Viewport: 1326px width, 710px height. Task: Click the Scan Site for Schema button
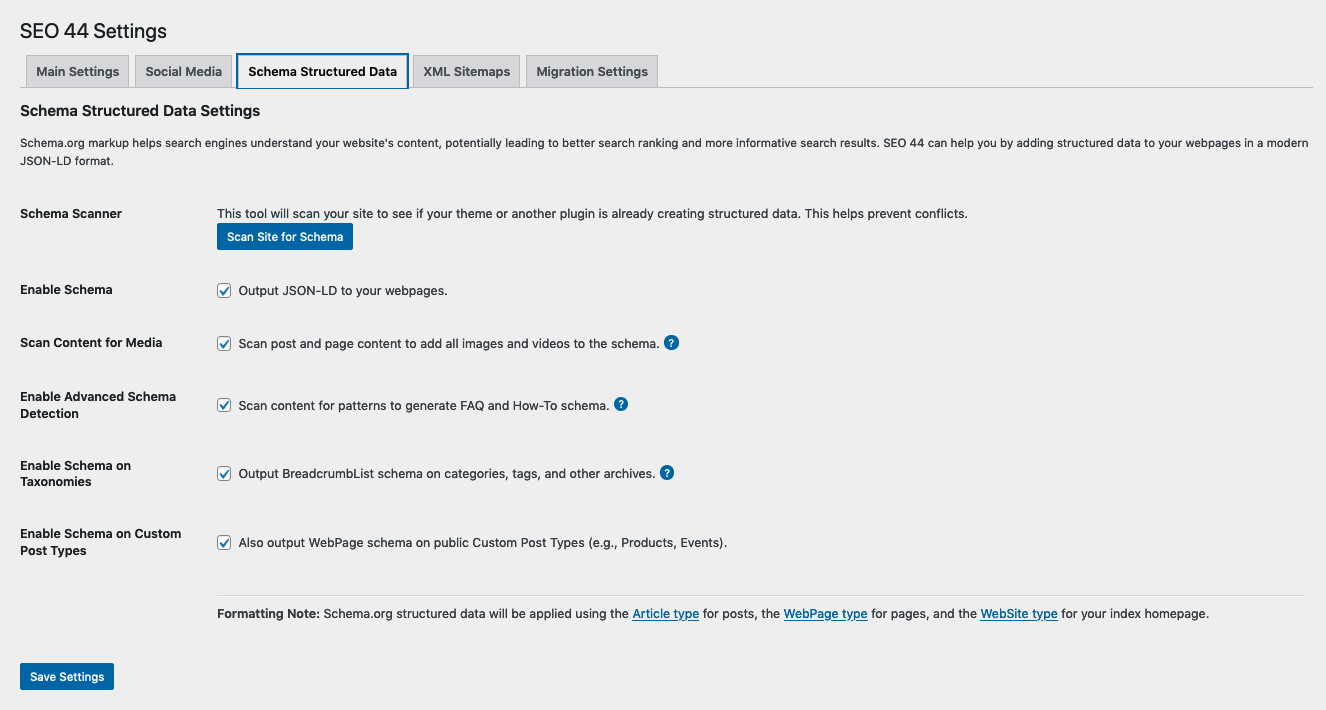284,236
